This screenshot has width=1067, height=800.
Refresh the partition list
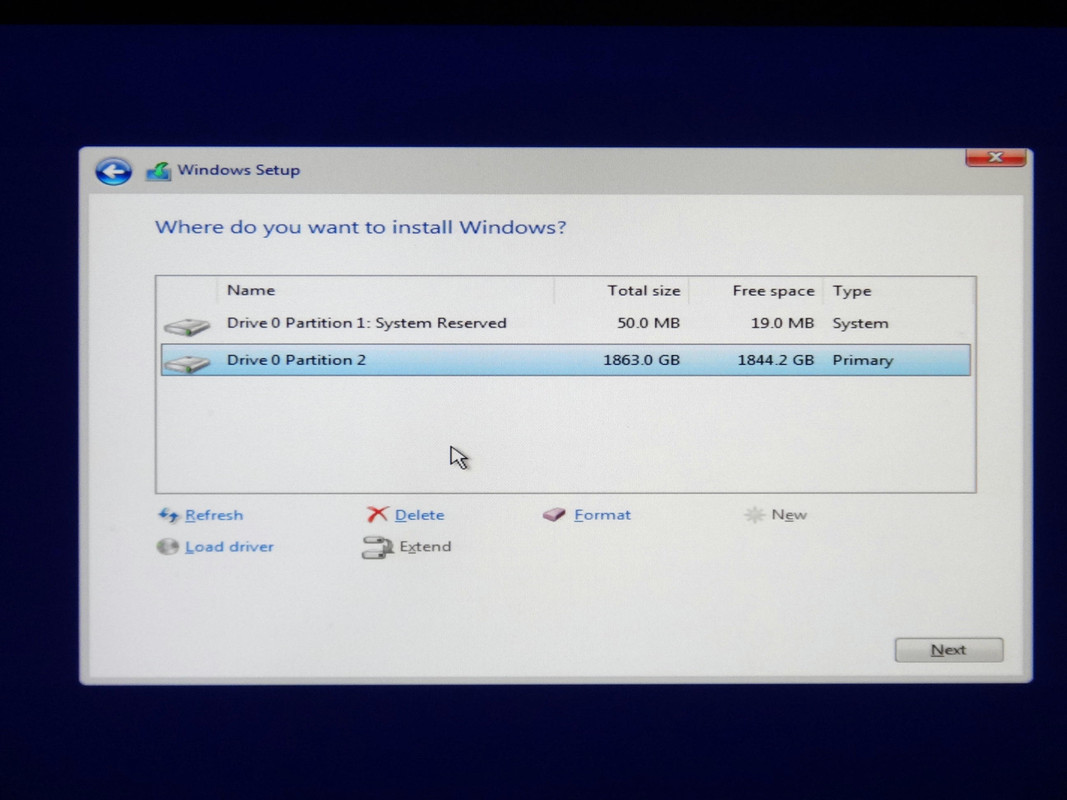click(x=214, y=515)
